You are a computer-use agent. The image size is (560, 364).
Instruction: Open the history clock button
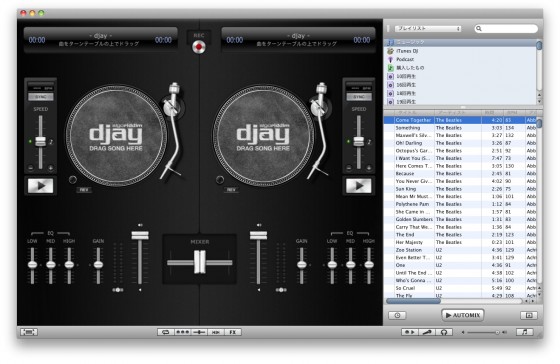397,315
